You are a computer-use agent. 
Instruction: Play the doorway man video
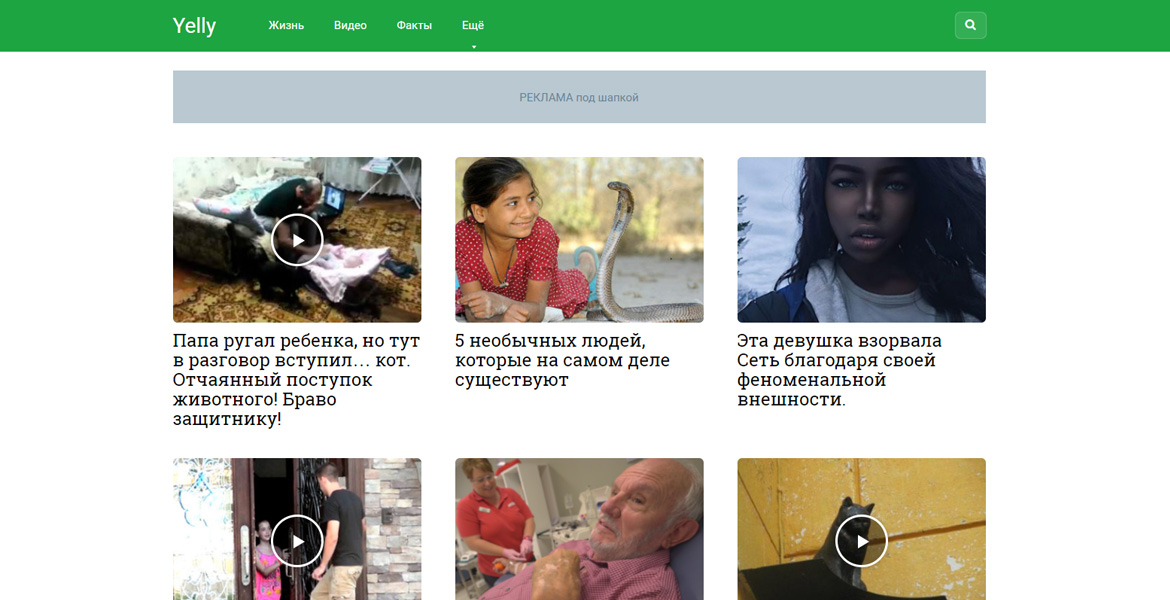click(x=297, y=541)
